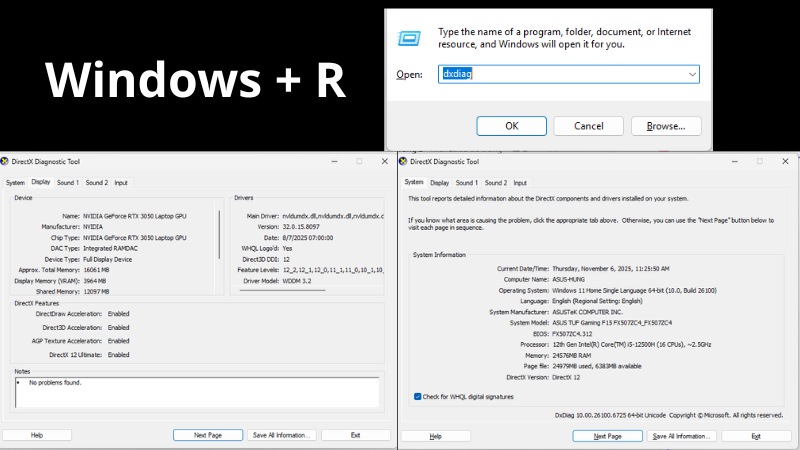Click the dxdiag text in Open field

(x=457, y=74)
